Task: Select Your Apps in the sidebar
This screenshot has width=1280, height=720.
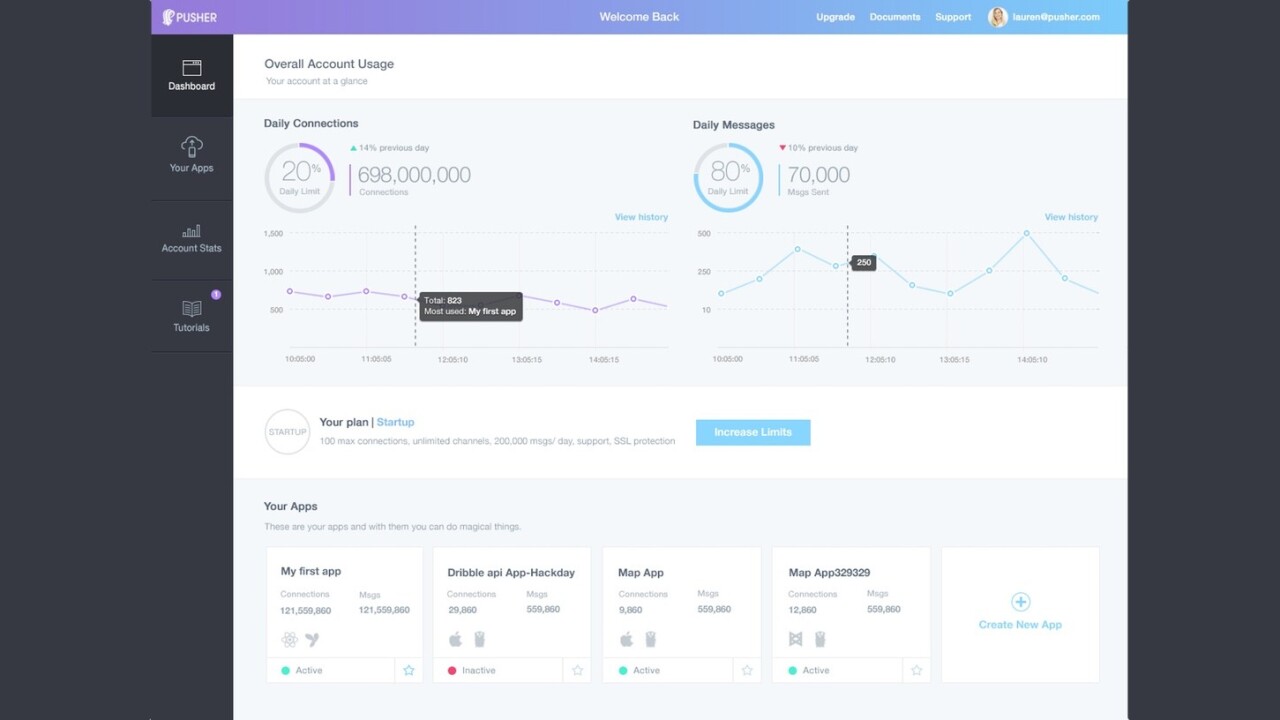Action: coord(191,156)
